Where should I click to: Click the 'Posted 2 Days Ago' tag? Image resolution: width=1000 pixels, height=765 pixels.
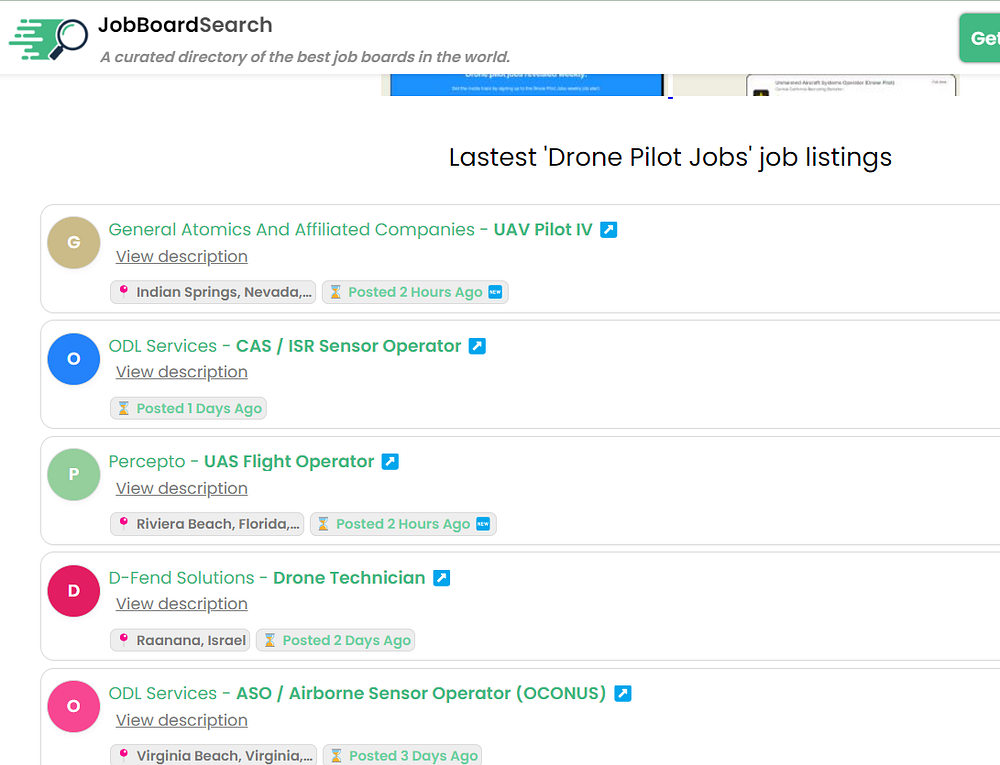tap(335, 640)
